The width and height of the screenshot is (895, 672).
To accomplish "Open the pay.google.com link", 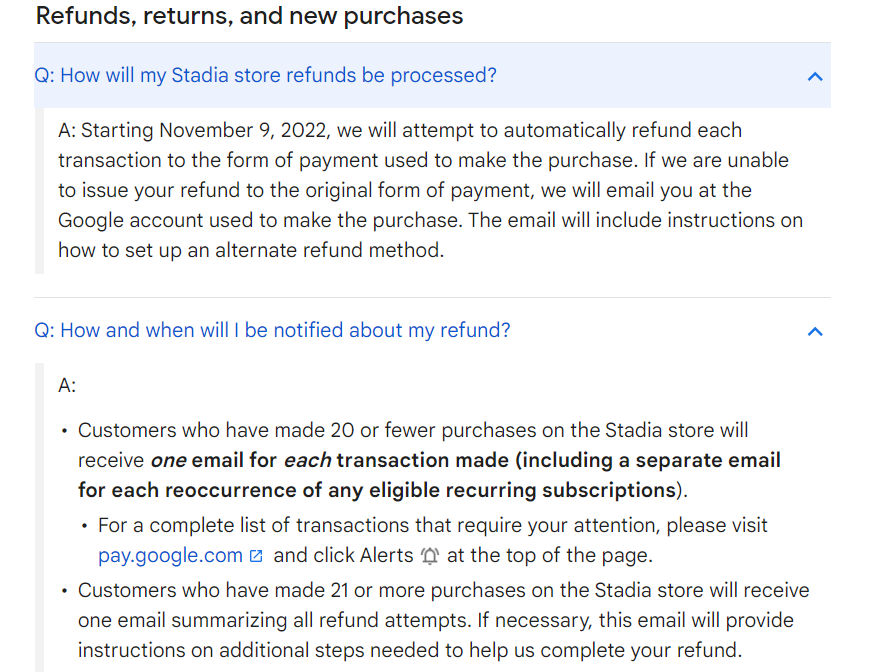I will point(170,555).
